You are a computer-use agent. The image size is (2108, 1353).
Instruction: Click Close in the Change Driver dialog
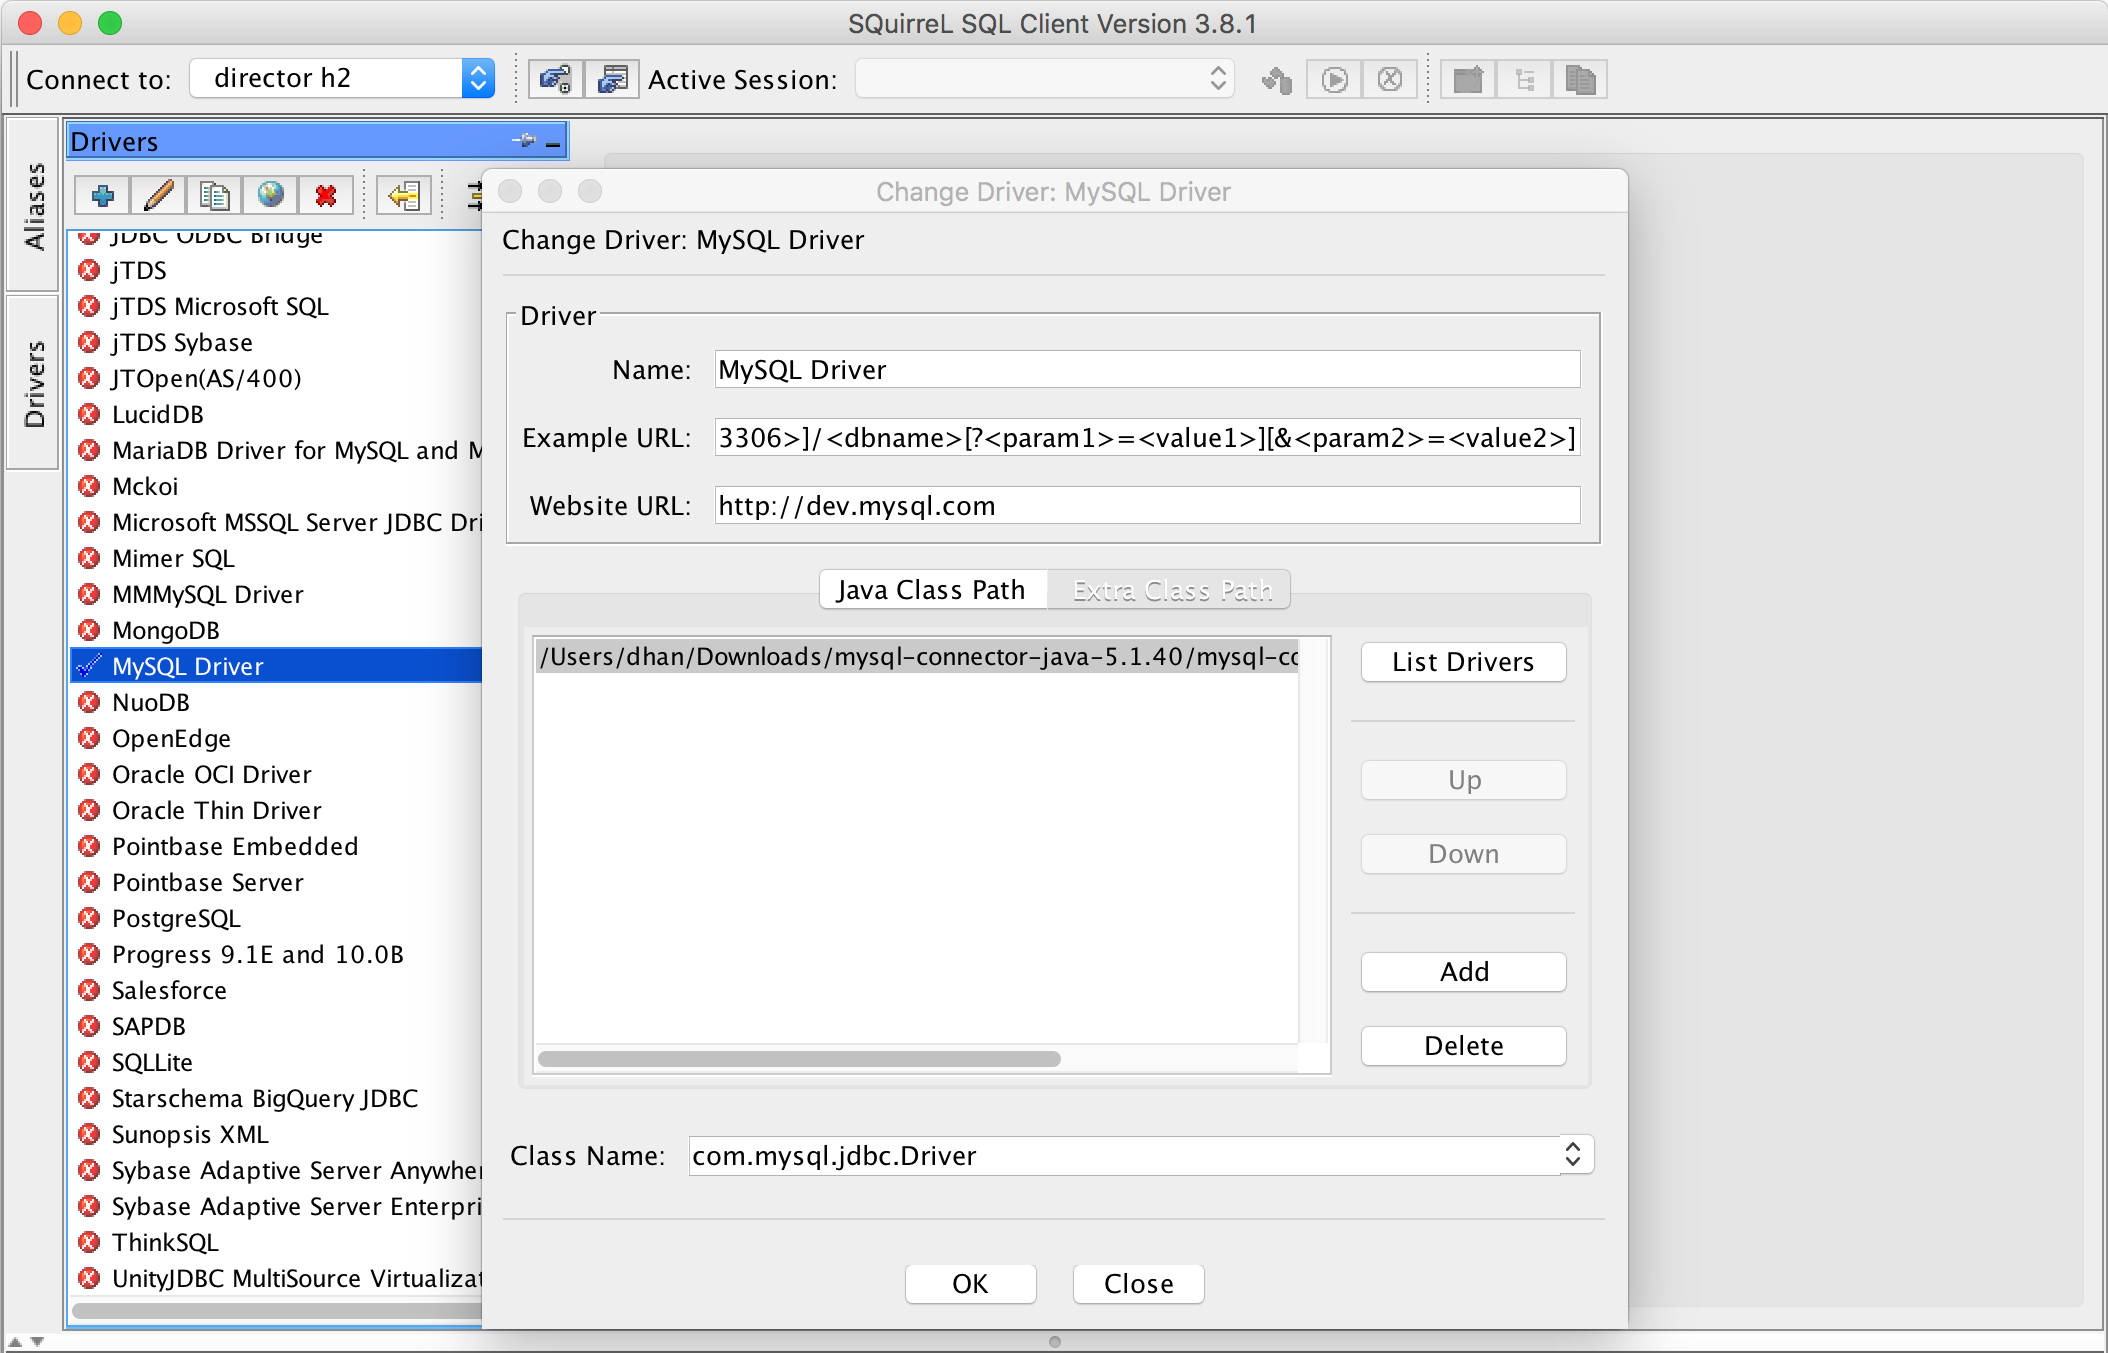tap(1138, 1284)
